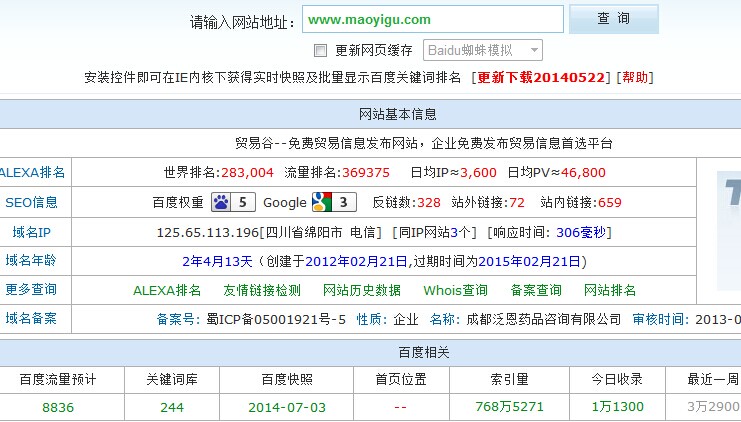Click creation date 2012年02月21日
The width and height of the screenshot is (741, 422).
click(356, 261)
